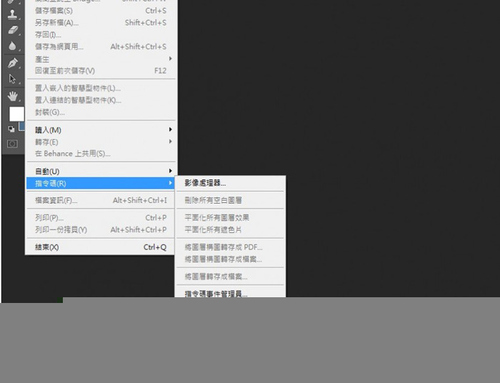Choose 平面化所有圖層效果 in scripts submenu
The height and width of the screenshot is (383, 500).
tap(230, 218)
